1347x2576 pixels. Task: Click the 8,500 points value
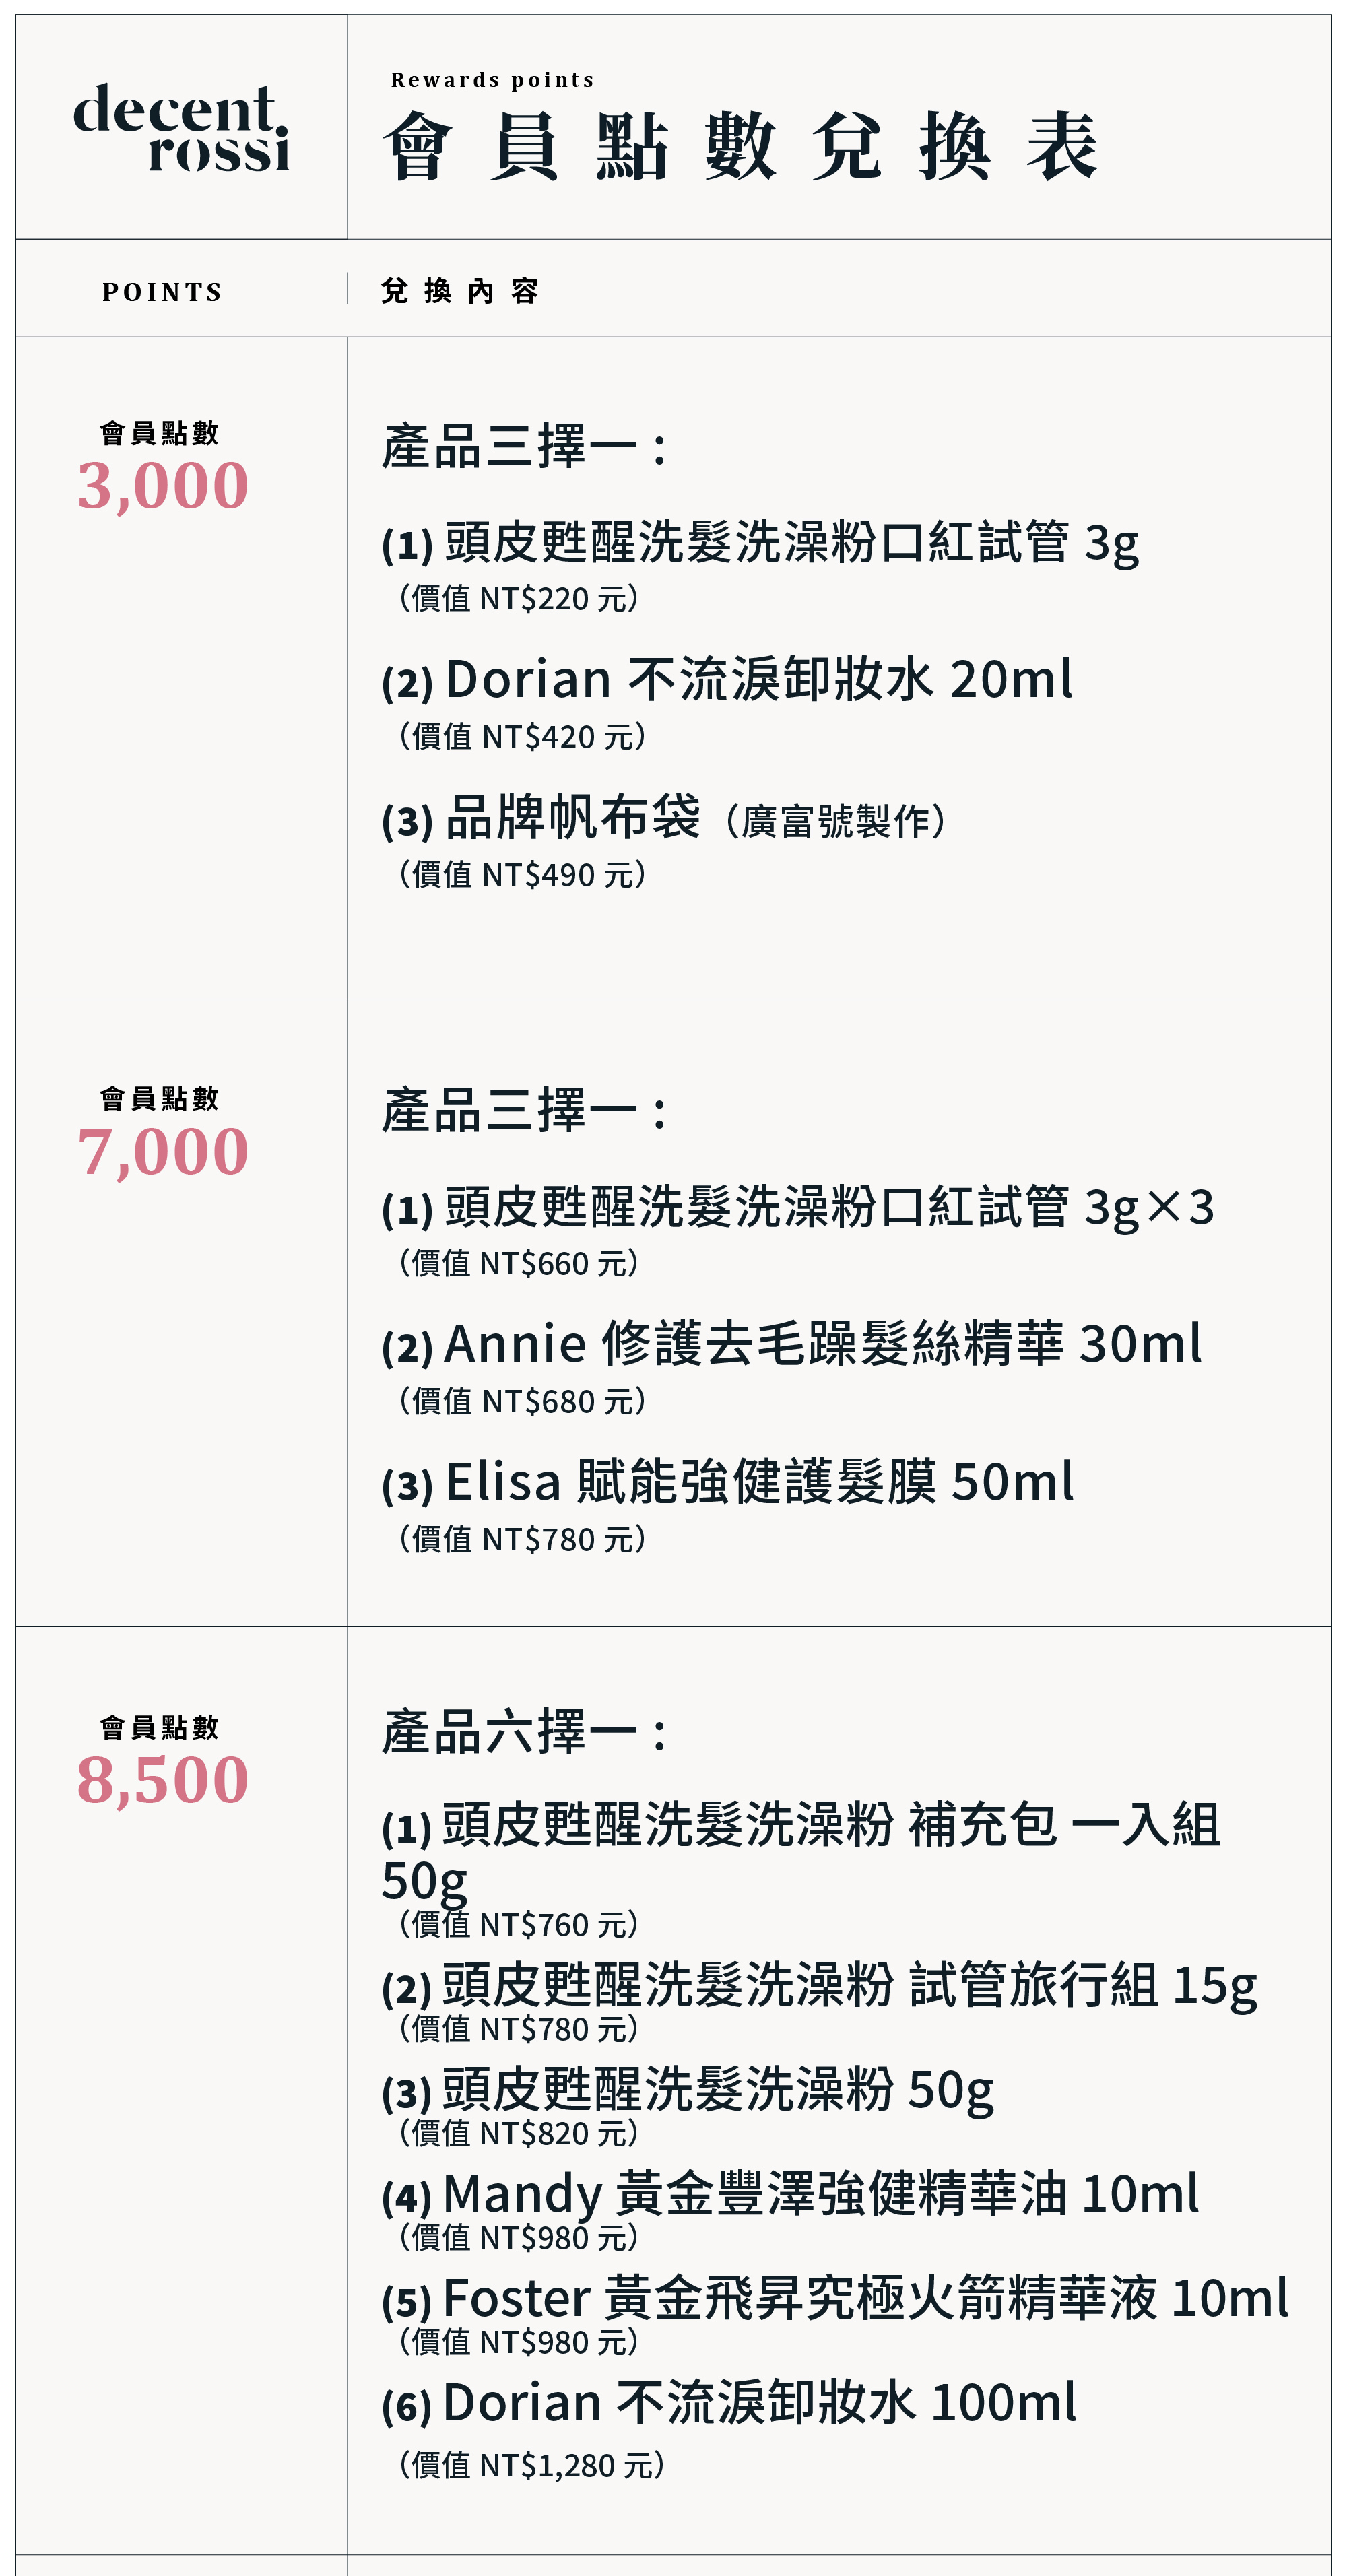[x=163, y=1779]
